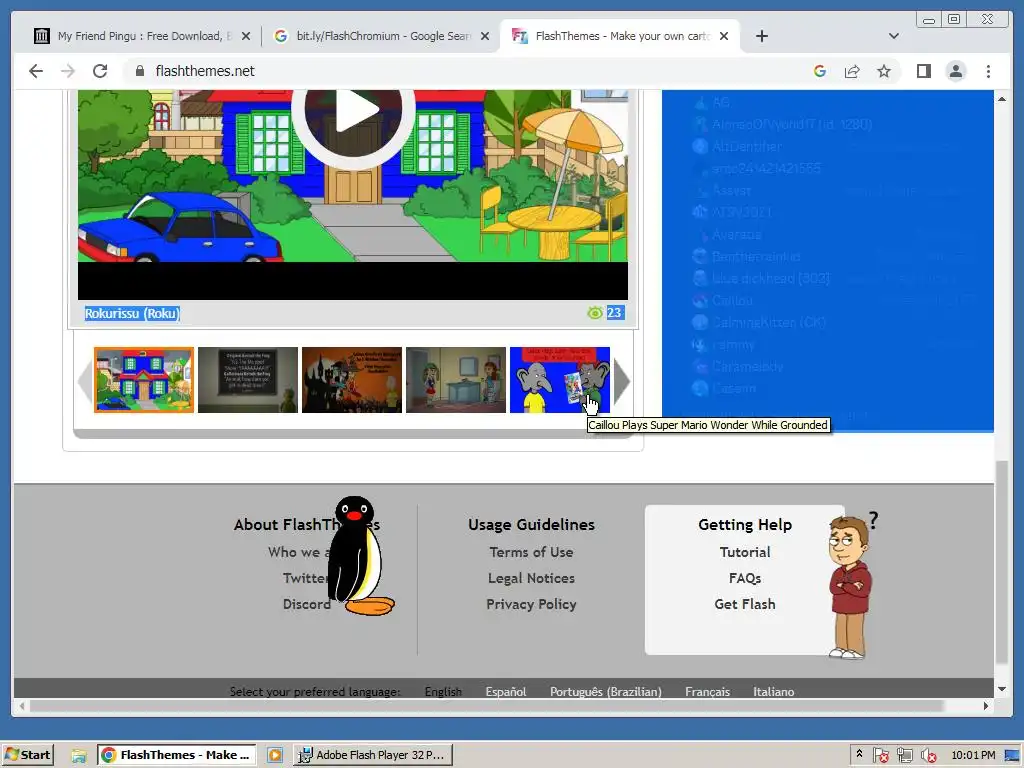Open Legal Notices link

click(531, 578)
